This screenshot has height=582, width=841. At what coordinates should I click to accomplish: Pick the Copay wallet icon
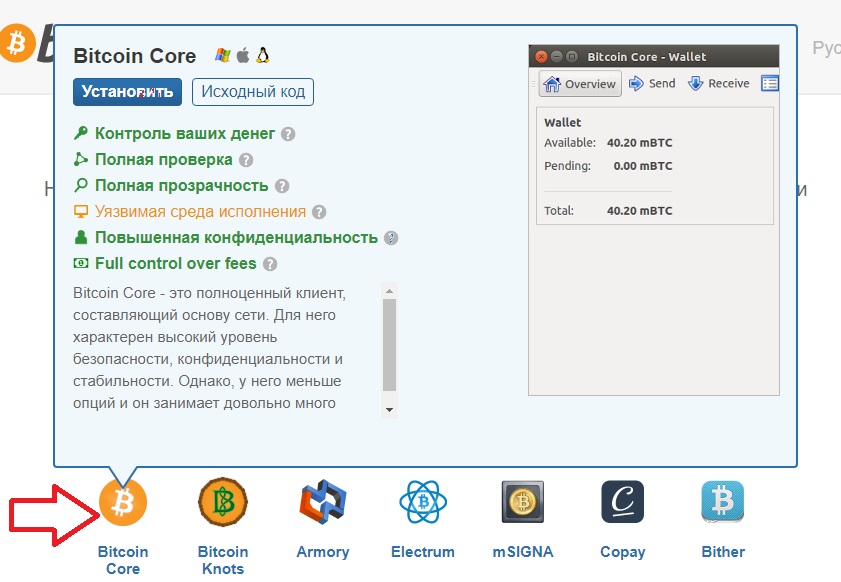pos(622,502)
